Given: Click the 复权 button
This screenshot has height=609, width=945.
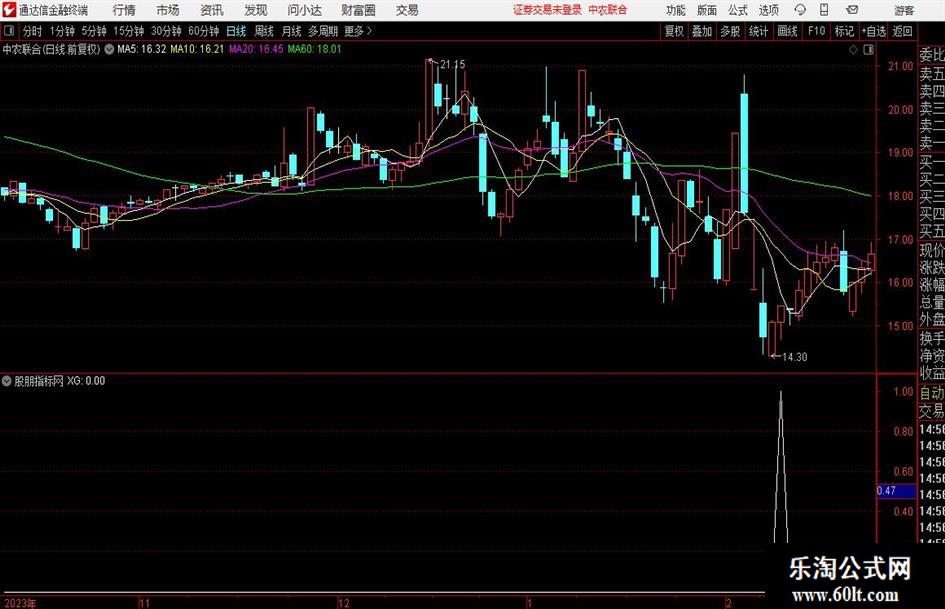Looking at the screenshot, I should (674, 31).
